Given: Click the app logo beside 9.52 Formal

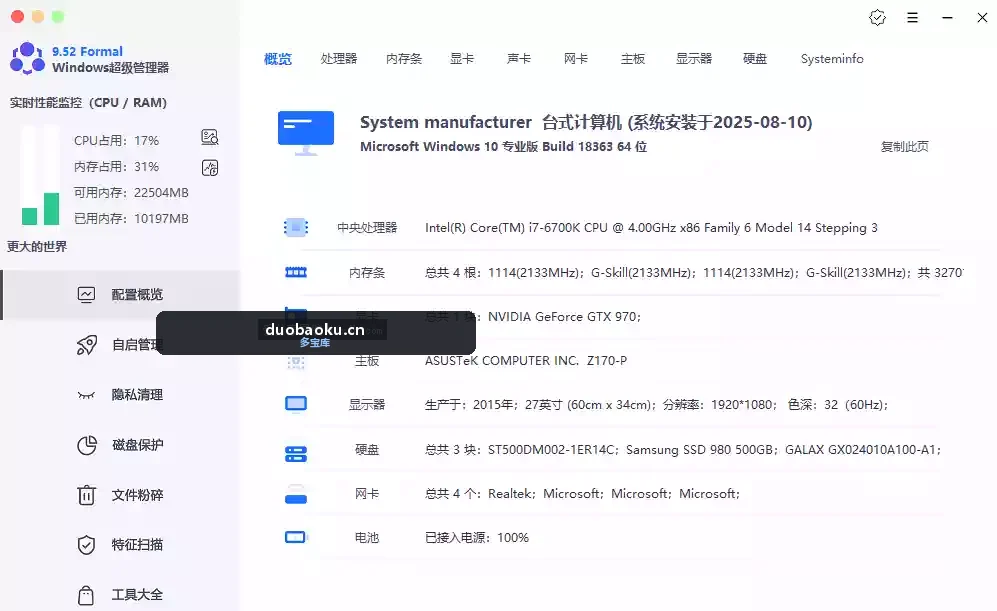Looking at the screenshot, I should coord(27,58).
